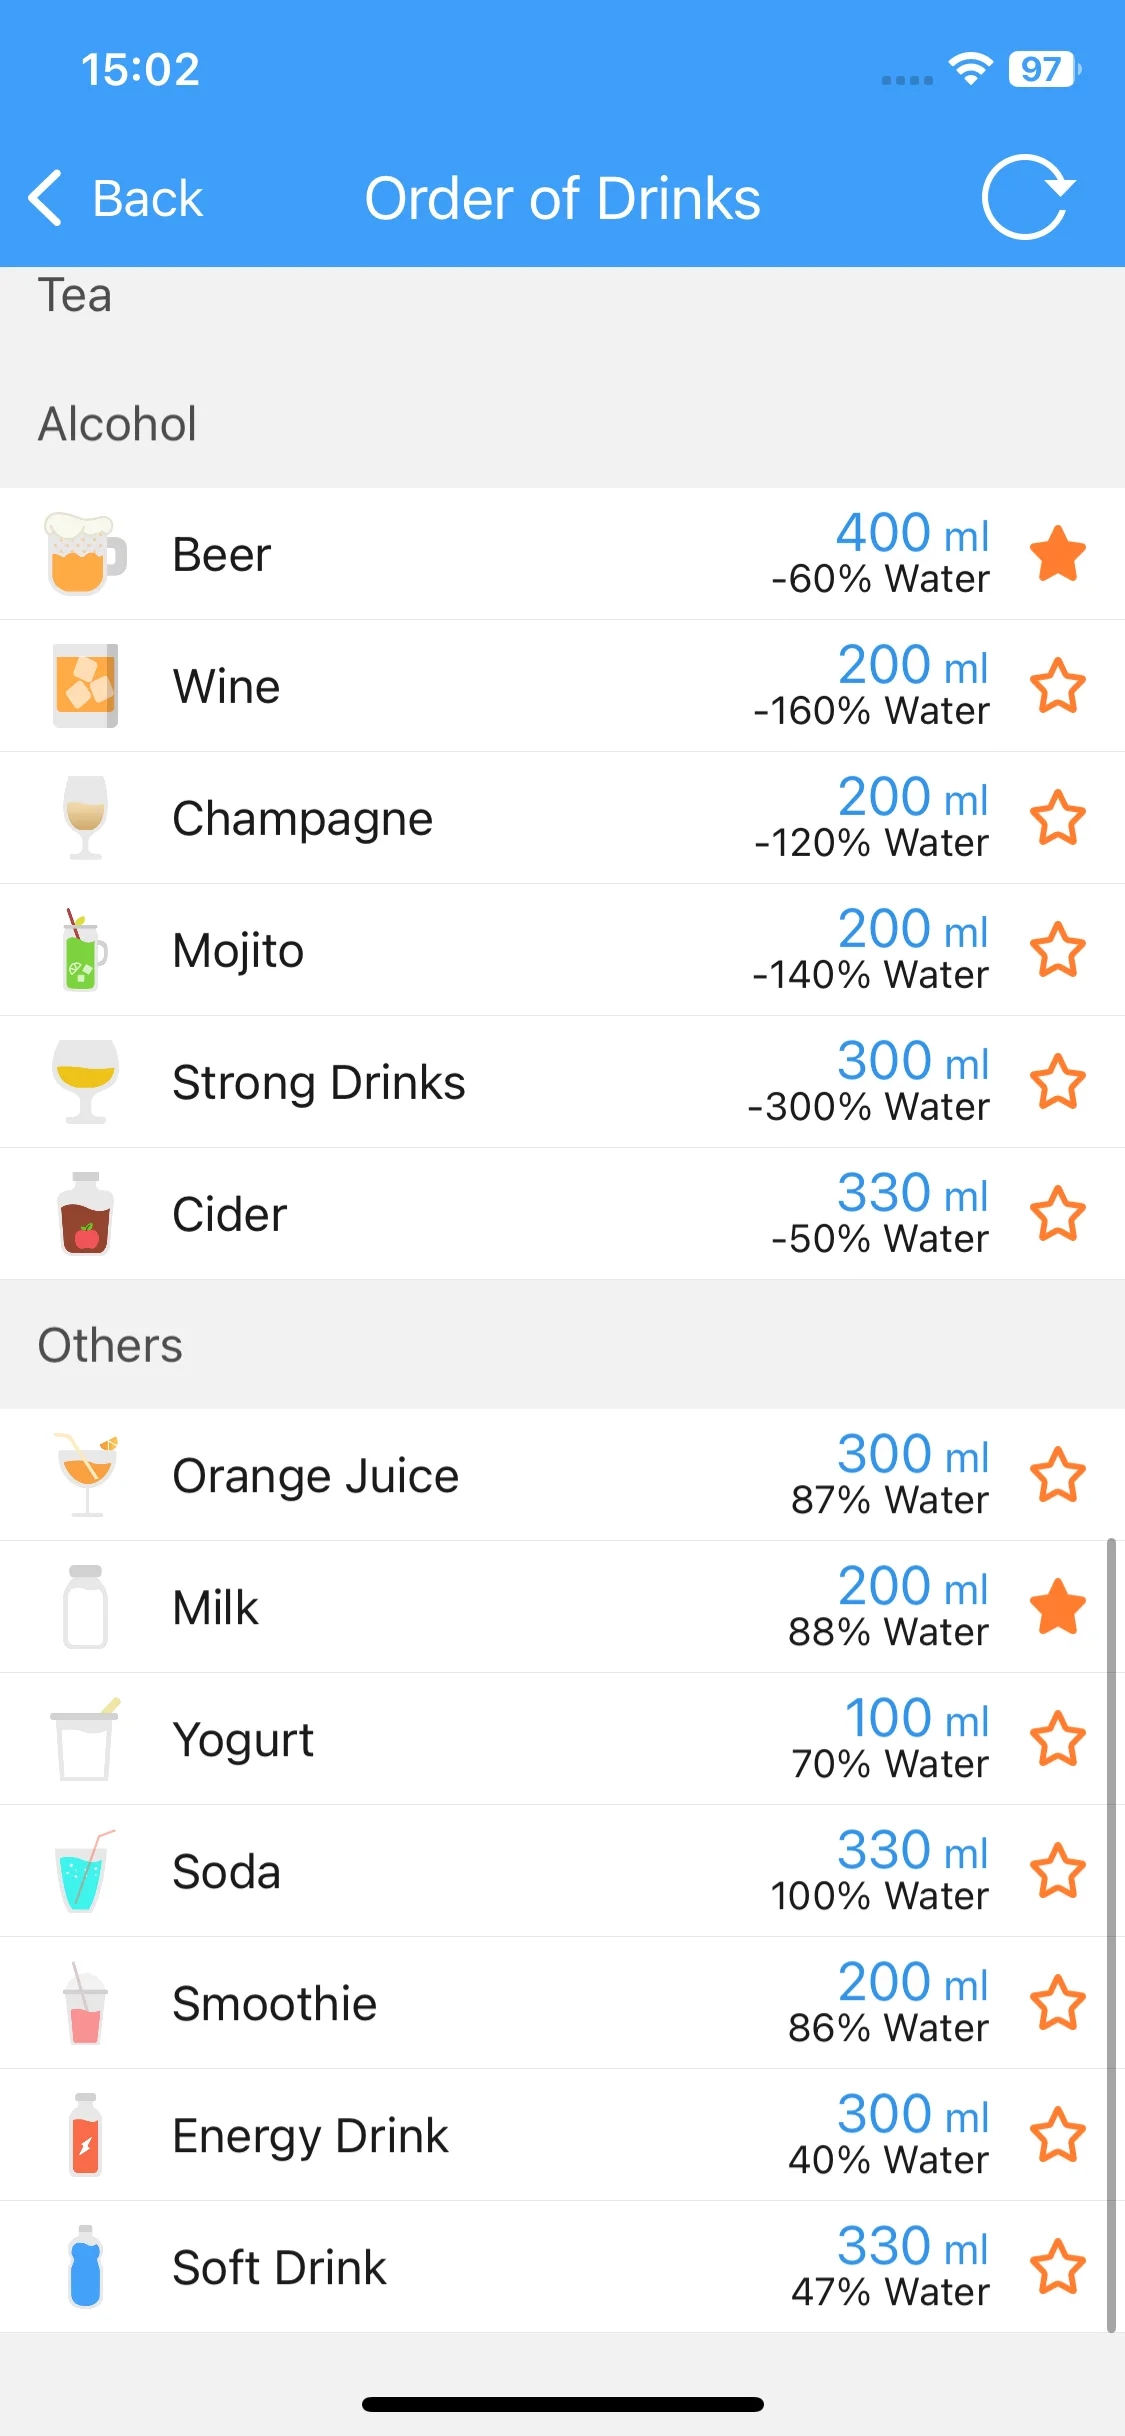Toggle the favorite star for Milk
Viewport: 1125px width, 2436px height.
click(x=1058, y=1607)
